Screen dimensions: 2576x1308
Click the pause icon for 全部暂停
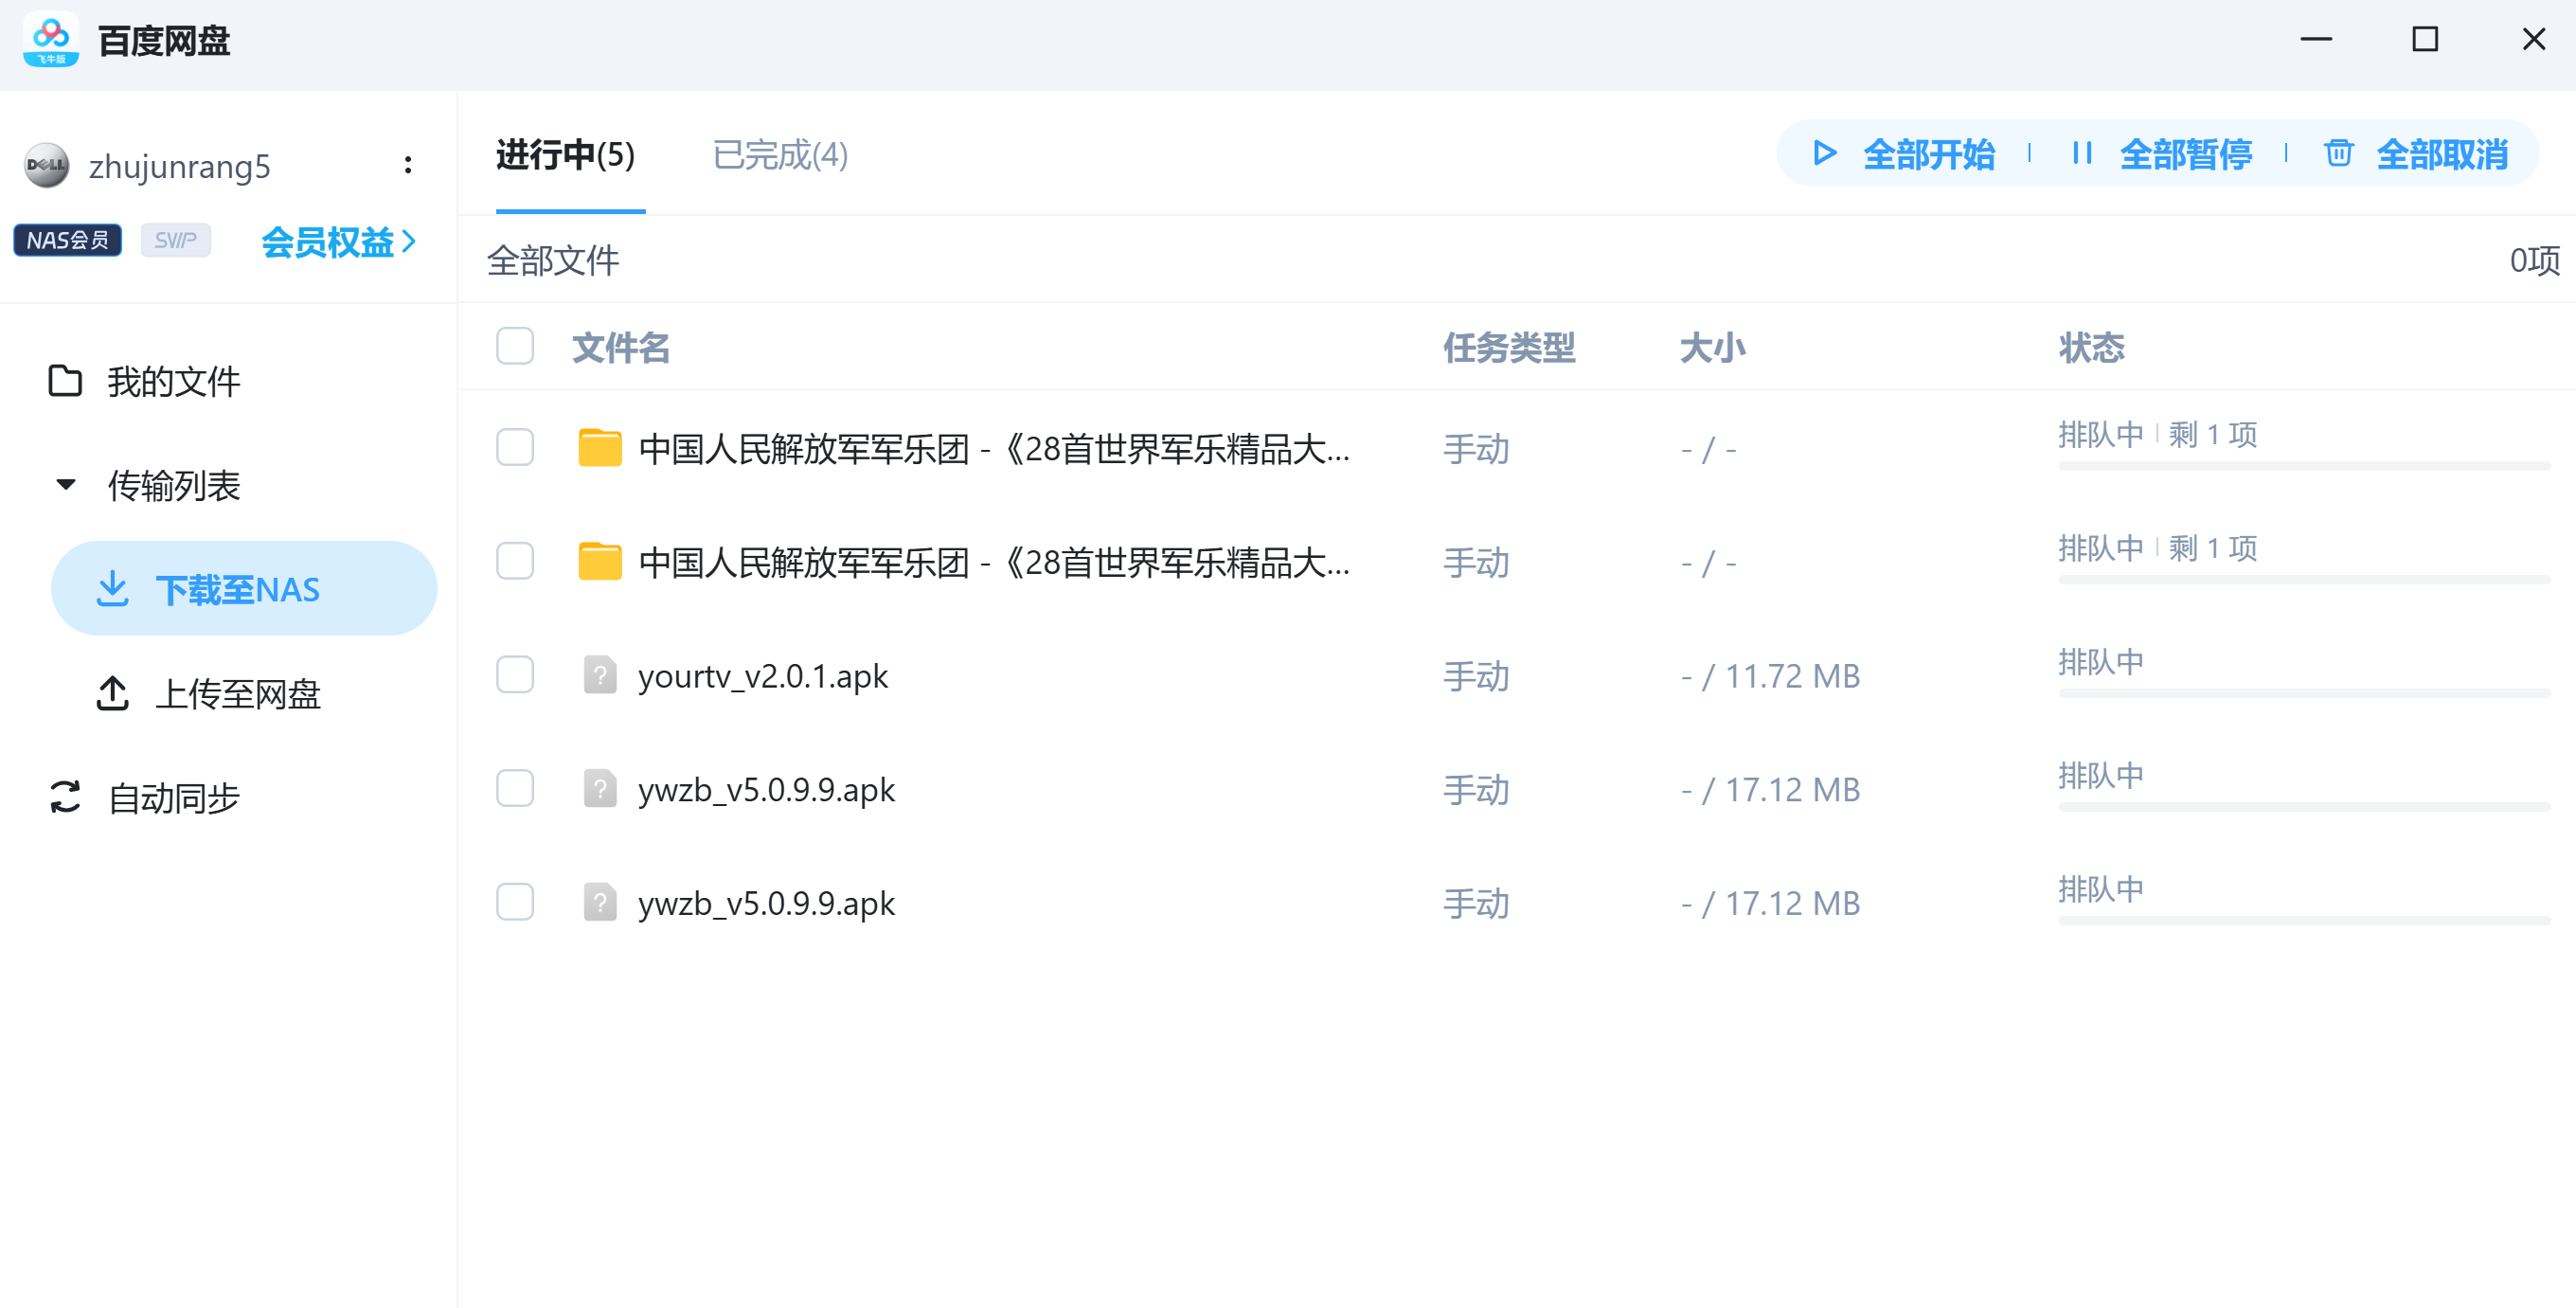click(2082, 153)
